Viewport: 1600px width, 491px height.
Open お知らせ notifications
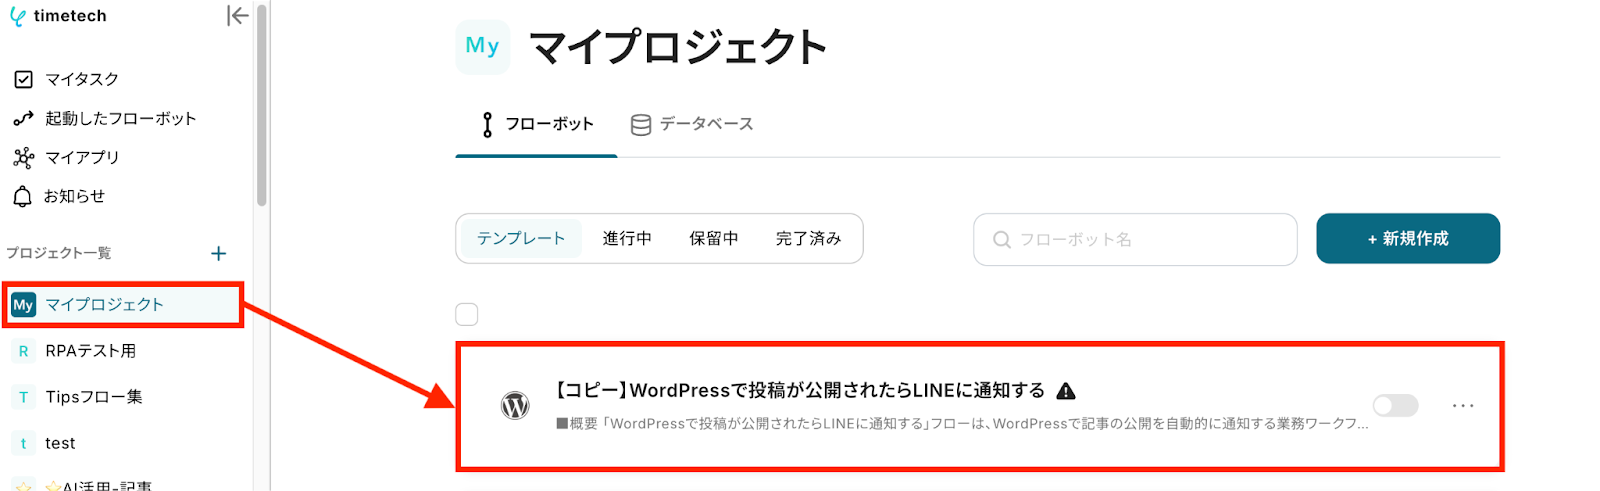[x=74, y=196]
